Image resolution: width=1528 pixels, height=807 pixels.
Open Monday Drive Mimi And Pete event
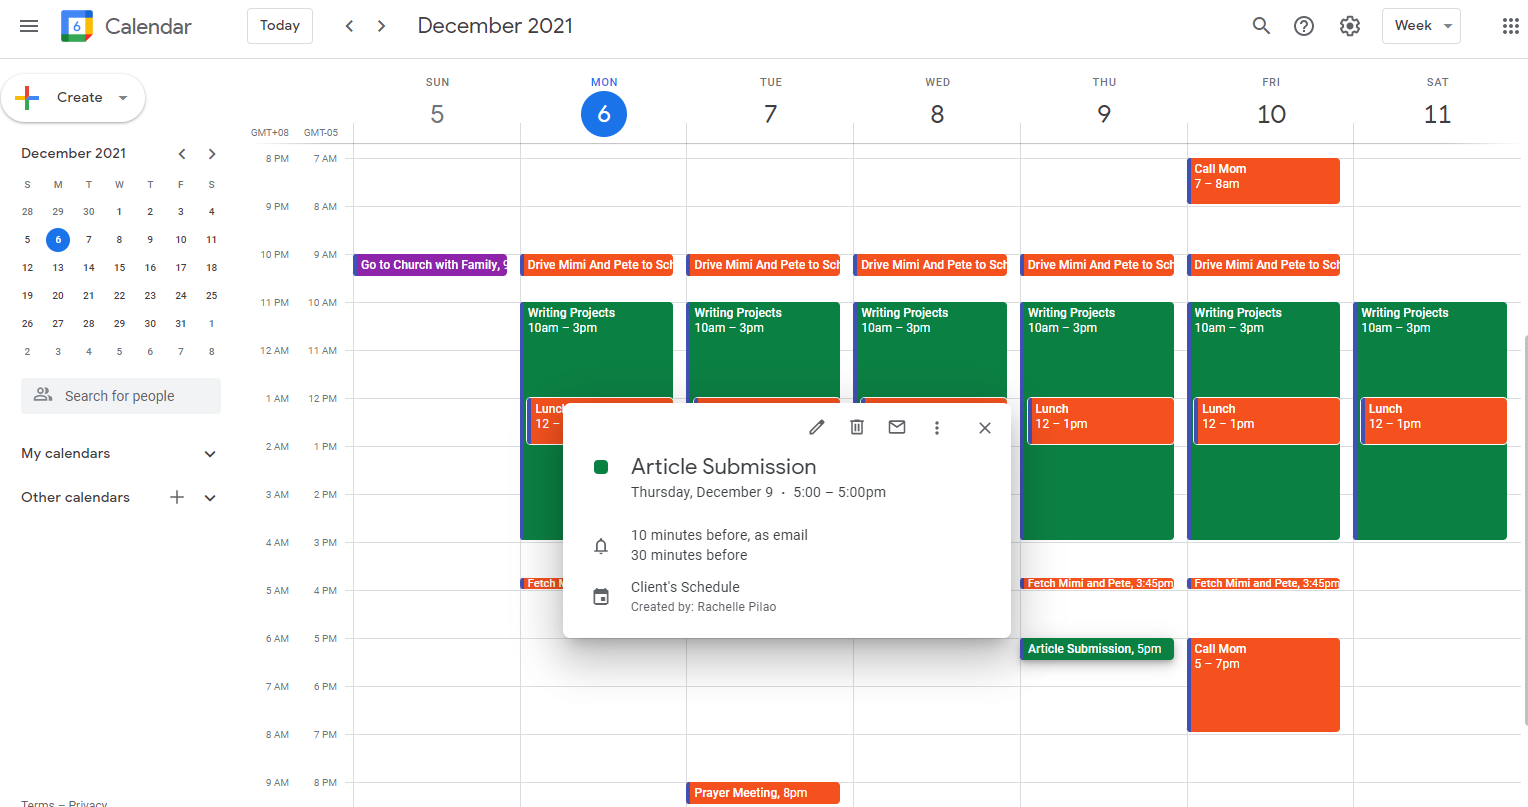tap(597, 265)
